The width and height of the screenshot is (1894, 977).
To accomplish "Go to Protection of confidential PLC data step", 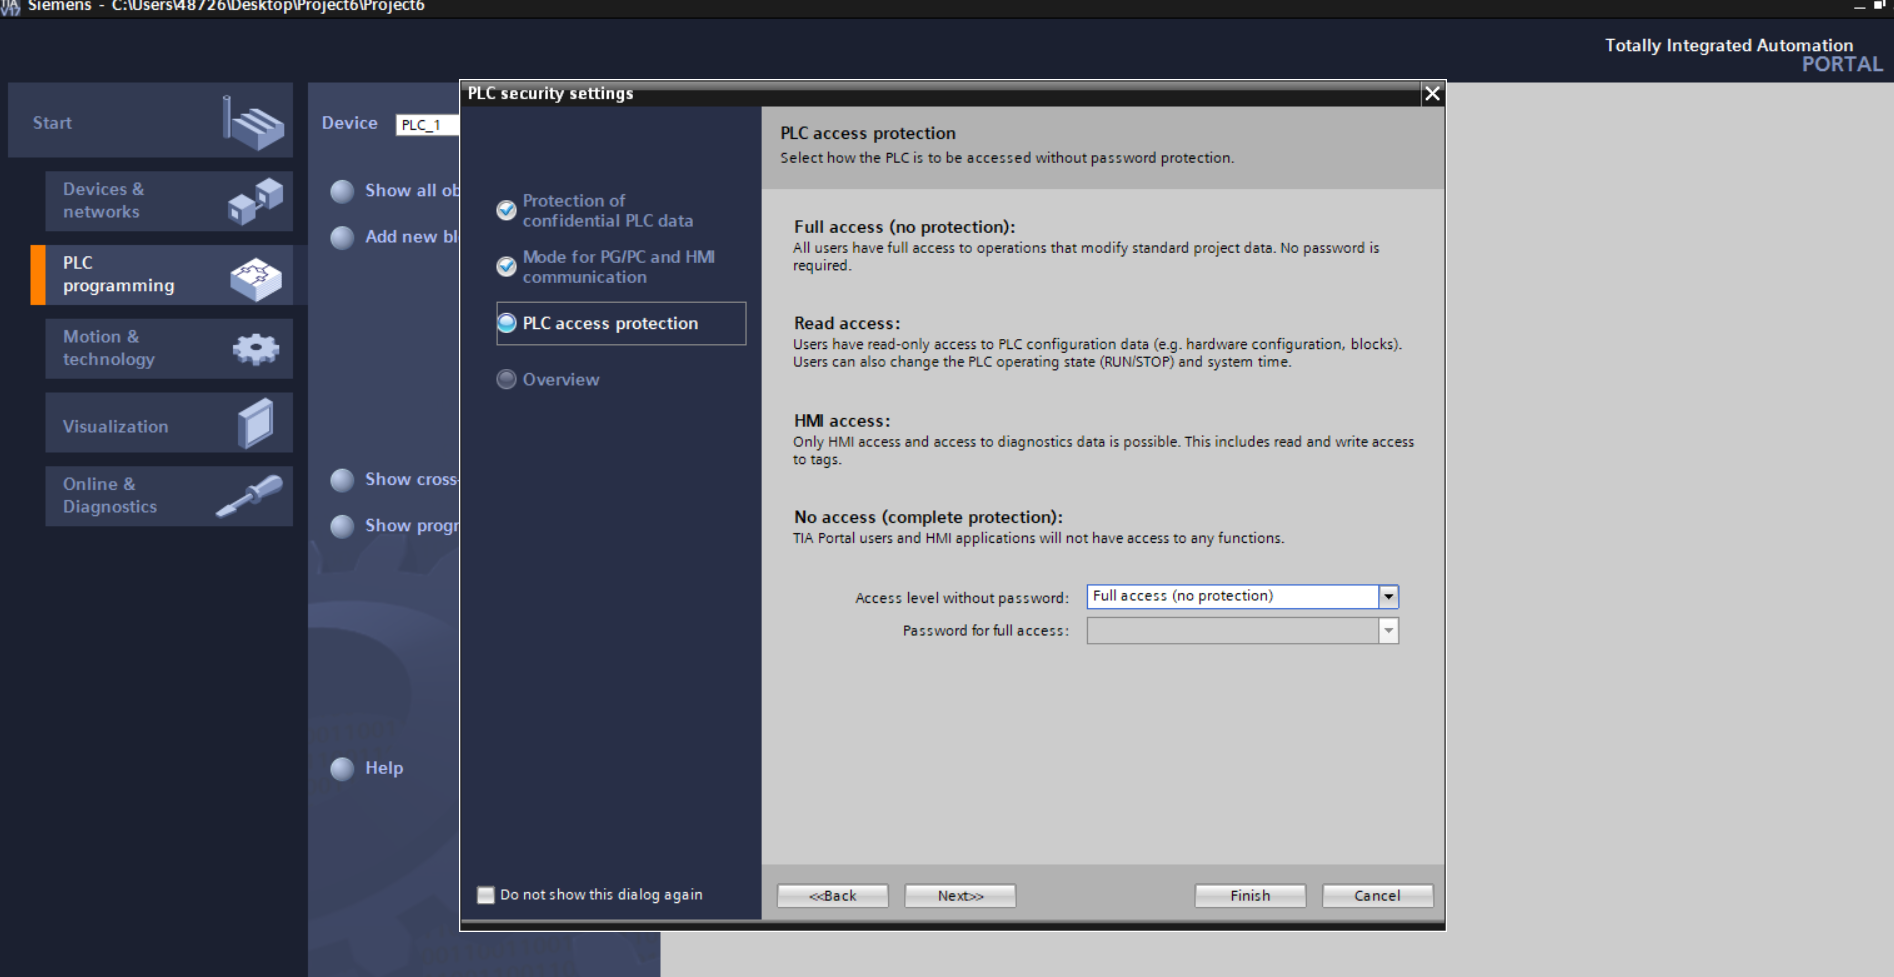I will click(x=607, y=210).
